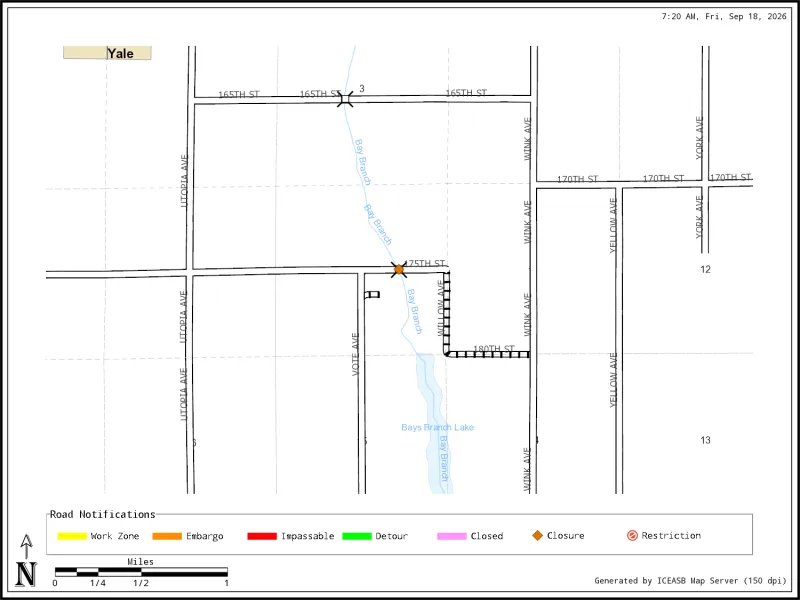Click the Miles scale label

pyautogui.click(x=141, y=562)
